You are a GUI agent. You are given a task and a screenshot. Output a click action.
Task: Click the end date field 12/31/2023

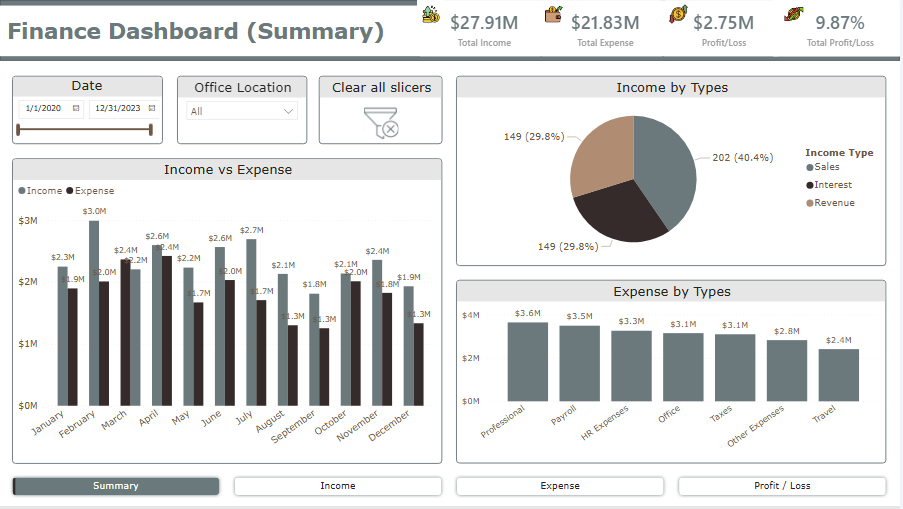tap(117, 108)
